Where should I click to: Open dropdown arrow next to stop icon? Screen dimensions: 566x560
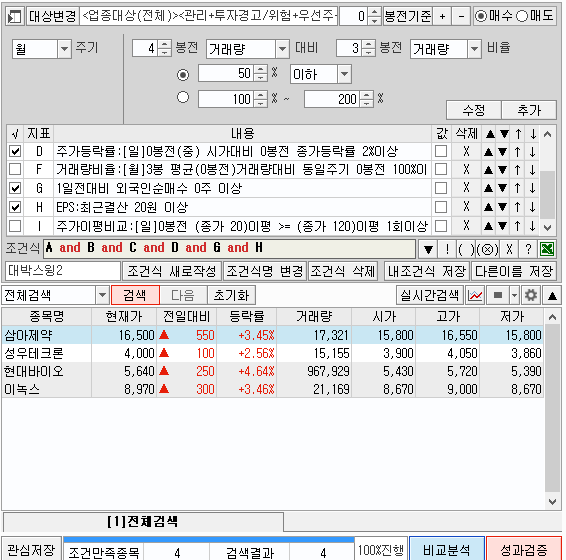[514, 295]
